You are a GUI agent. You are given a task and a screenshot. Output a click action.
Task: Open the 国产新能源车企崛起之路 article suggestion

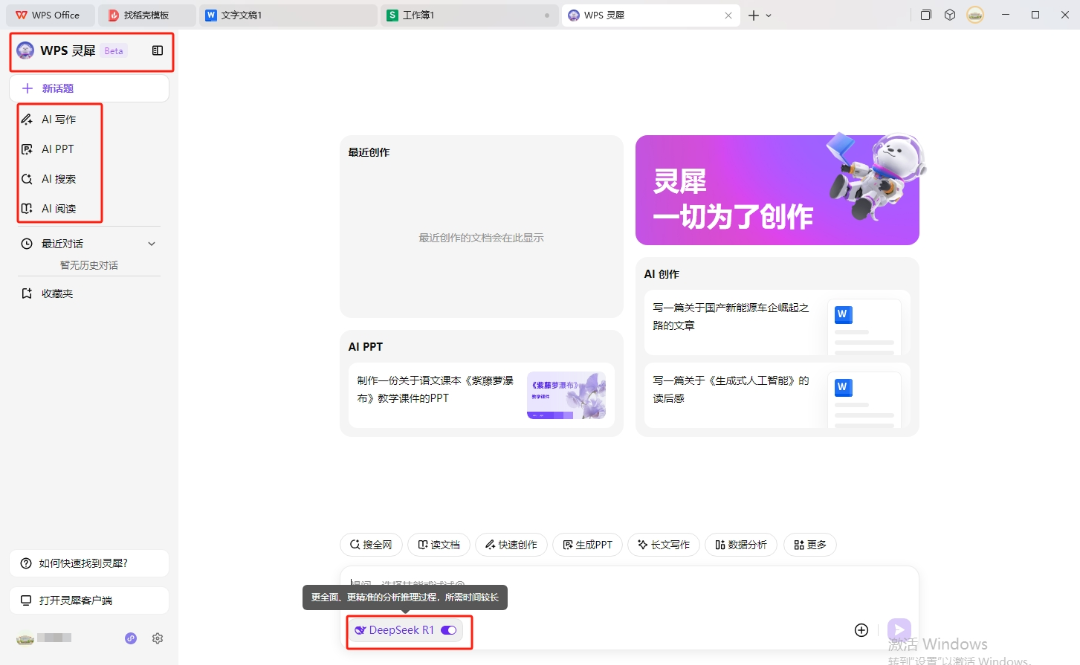click(777, 323)
